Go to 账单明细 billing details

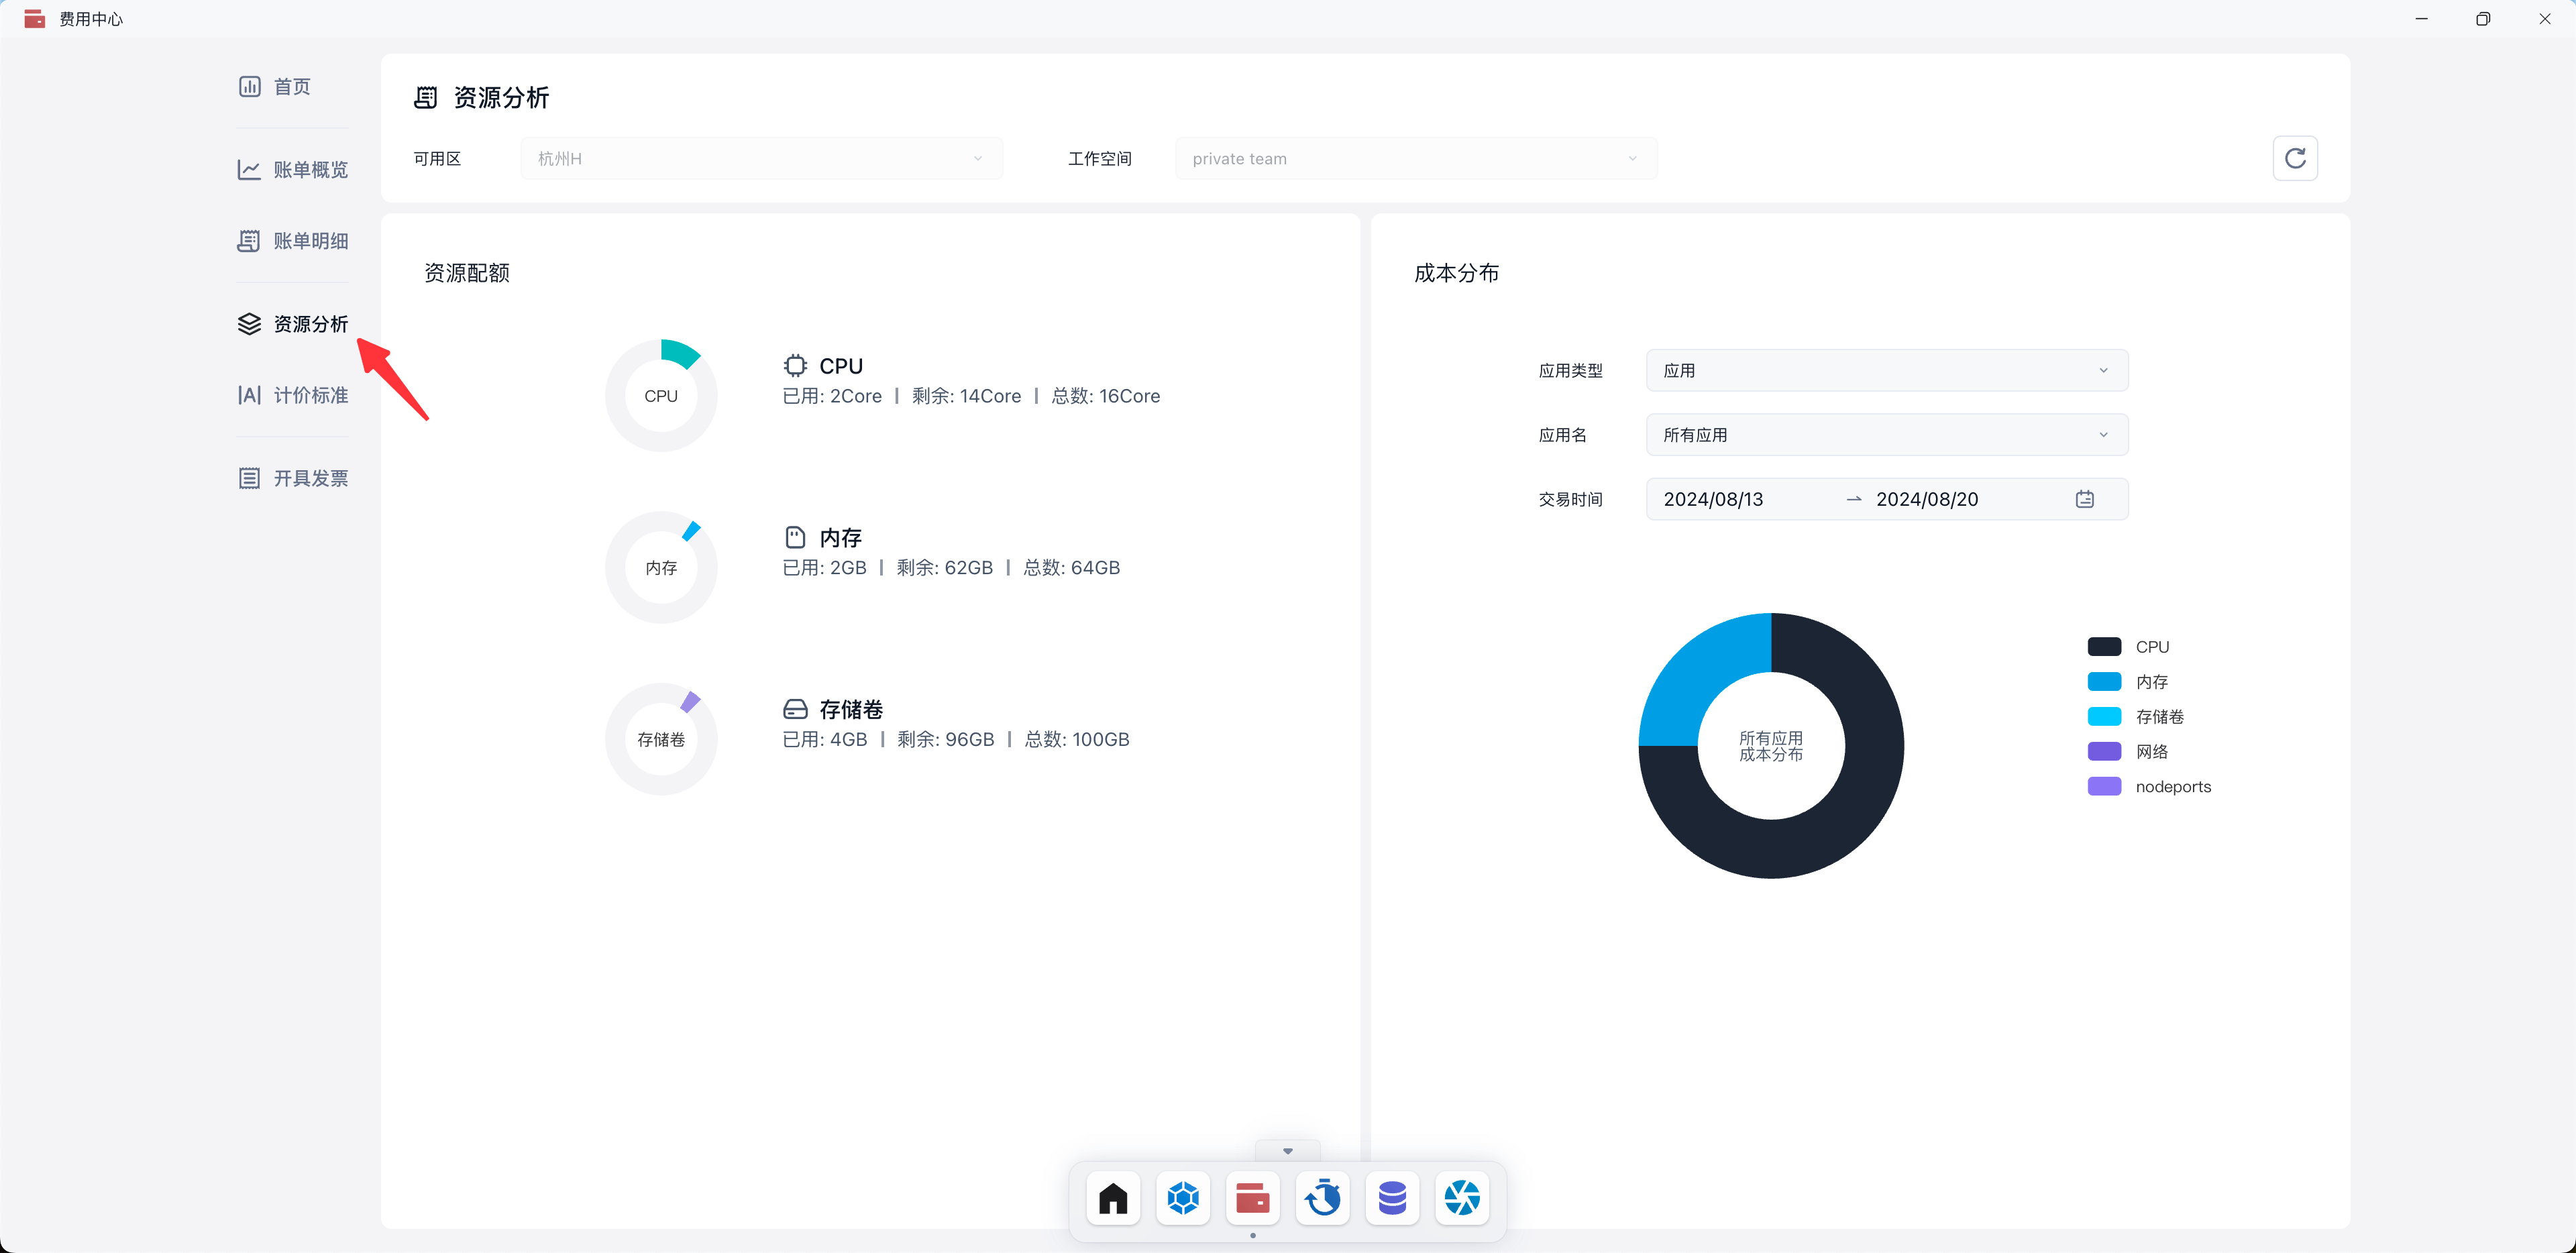click(x=292, y=241)
